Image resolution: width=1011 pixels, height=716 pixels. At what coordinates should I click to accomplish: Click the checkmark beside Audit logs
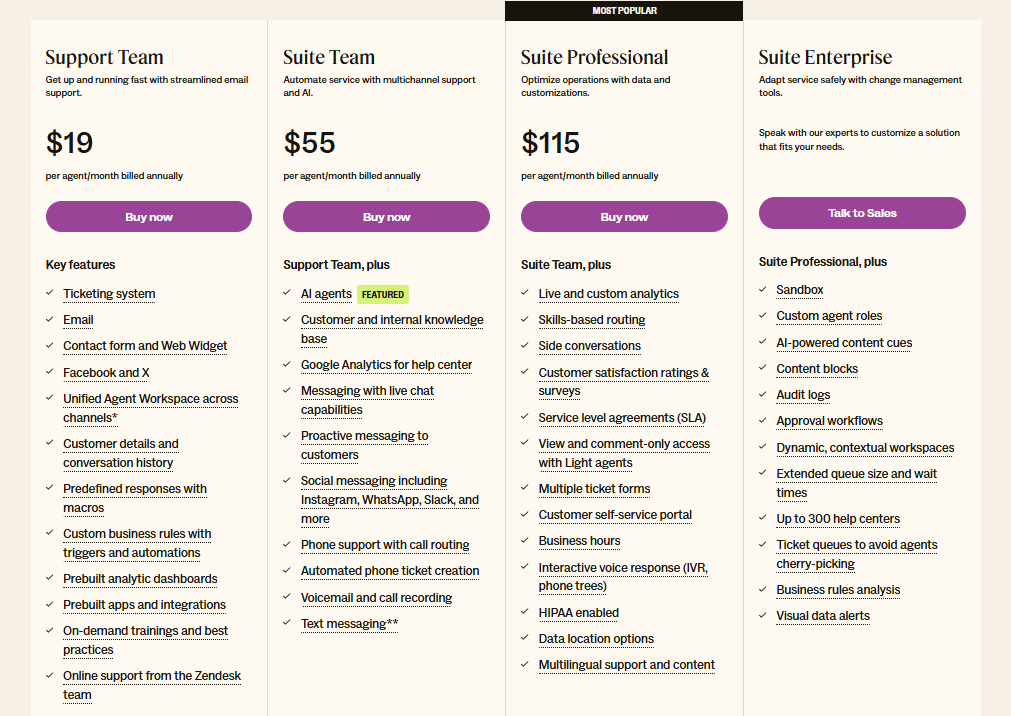(x=761, y=394)
